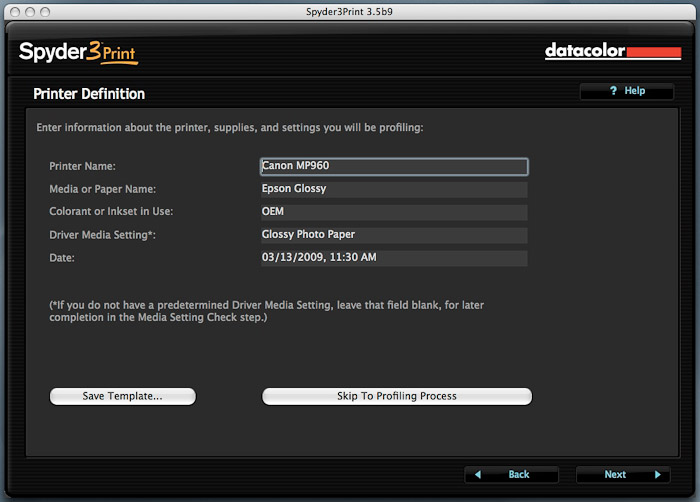Screen dimensions: 700x502
Task: Go to the Next step
Action: [621, 475]
